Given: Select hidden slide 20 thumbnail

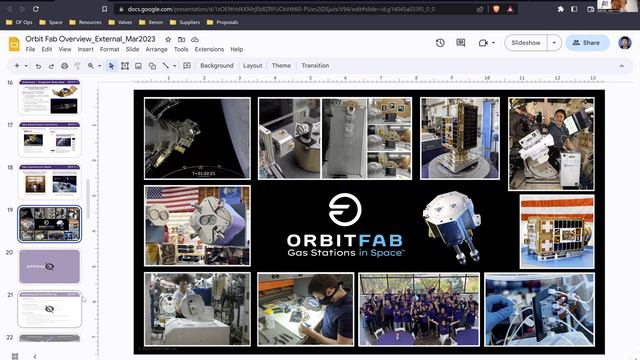Looking at the screenshot, I should click(49, 267).
